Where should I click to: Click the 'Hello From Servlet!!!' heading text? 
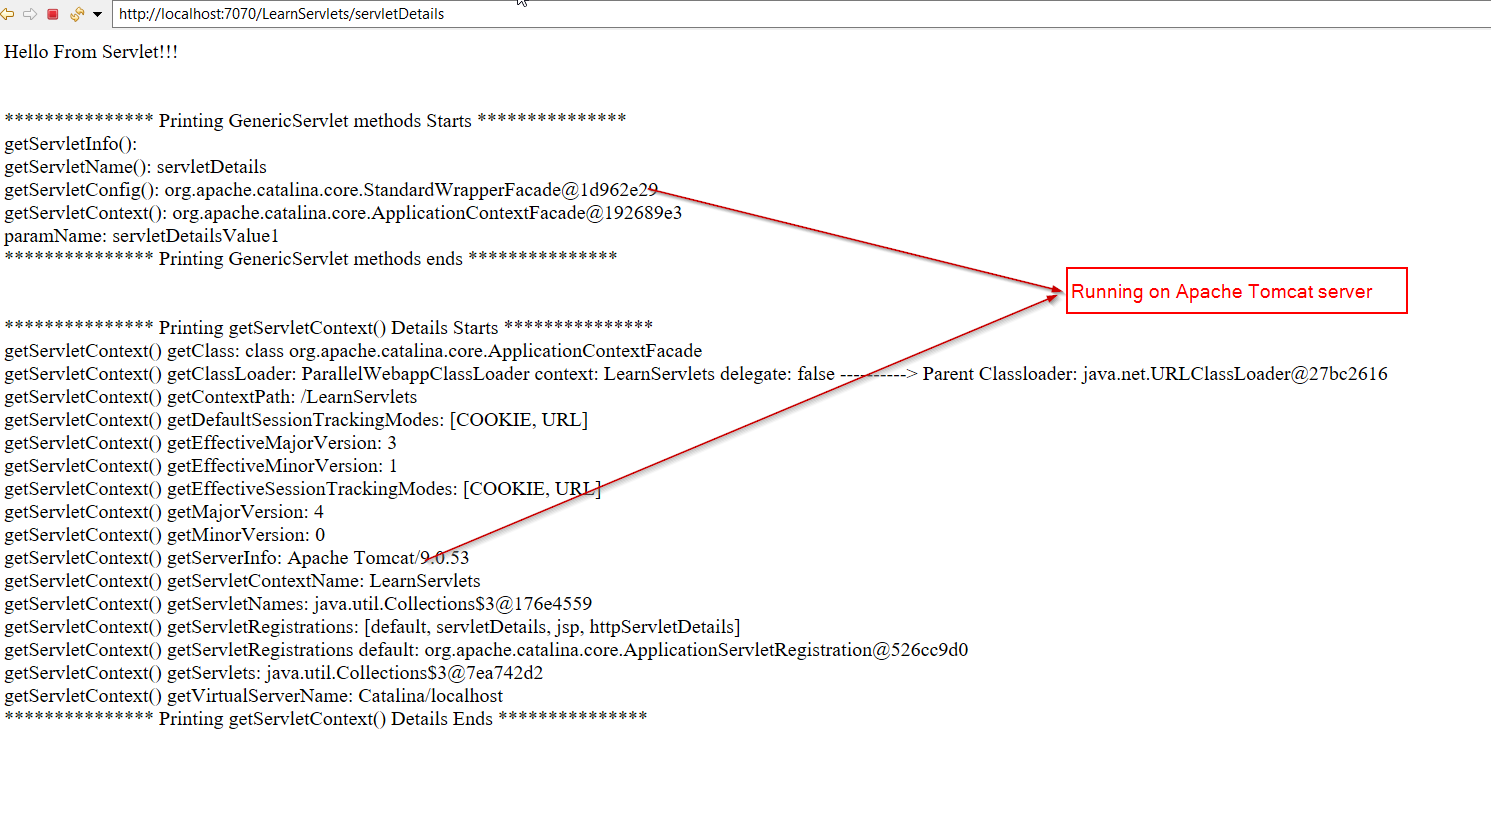[91, 52]
